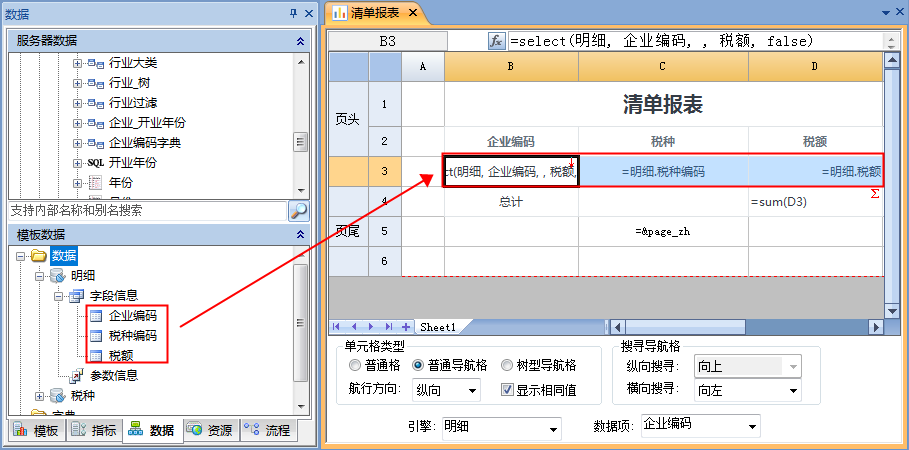909x450 pixels.
Task: Select the 企业编码 field icon in tree
Action: 96,316
